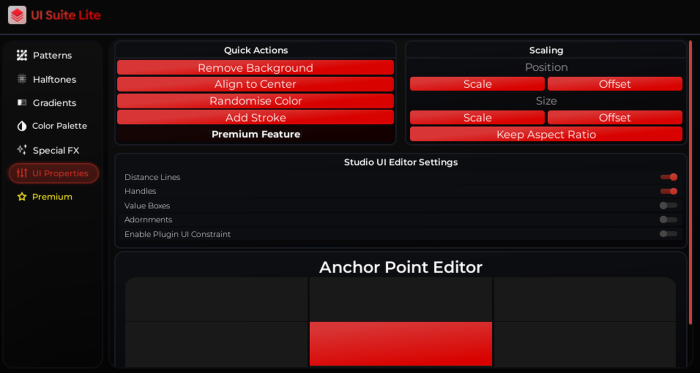Select the Special FX sparkle icon
This screenshot has height=373, width=700.
pyautogui.click(x=22, y=150)
